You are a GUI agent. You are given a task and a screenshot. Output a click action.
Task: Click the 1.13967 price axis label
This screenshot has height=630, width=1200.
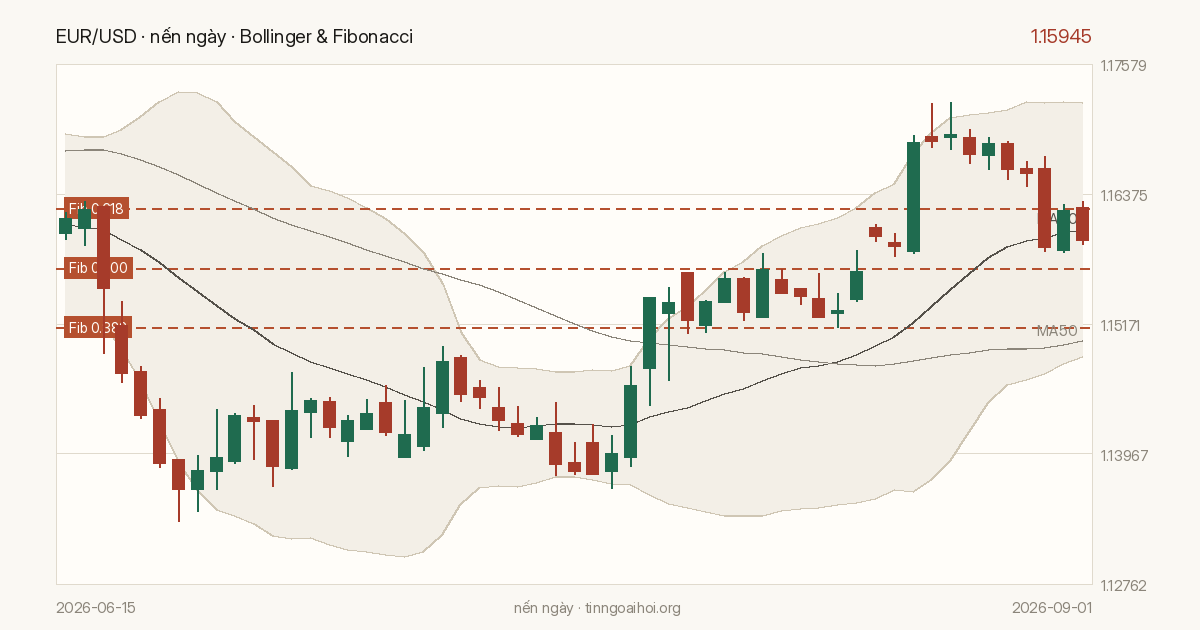click(1123, 456)
